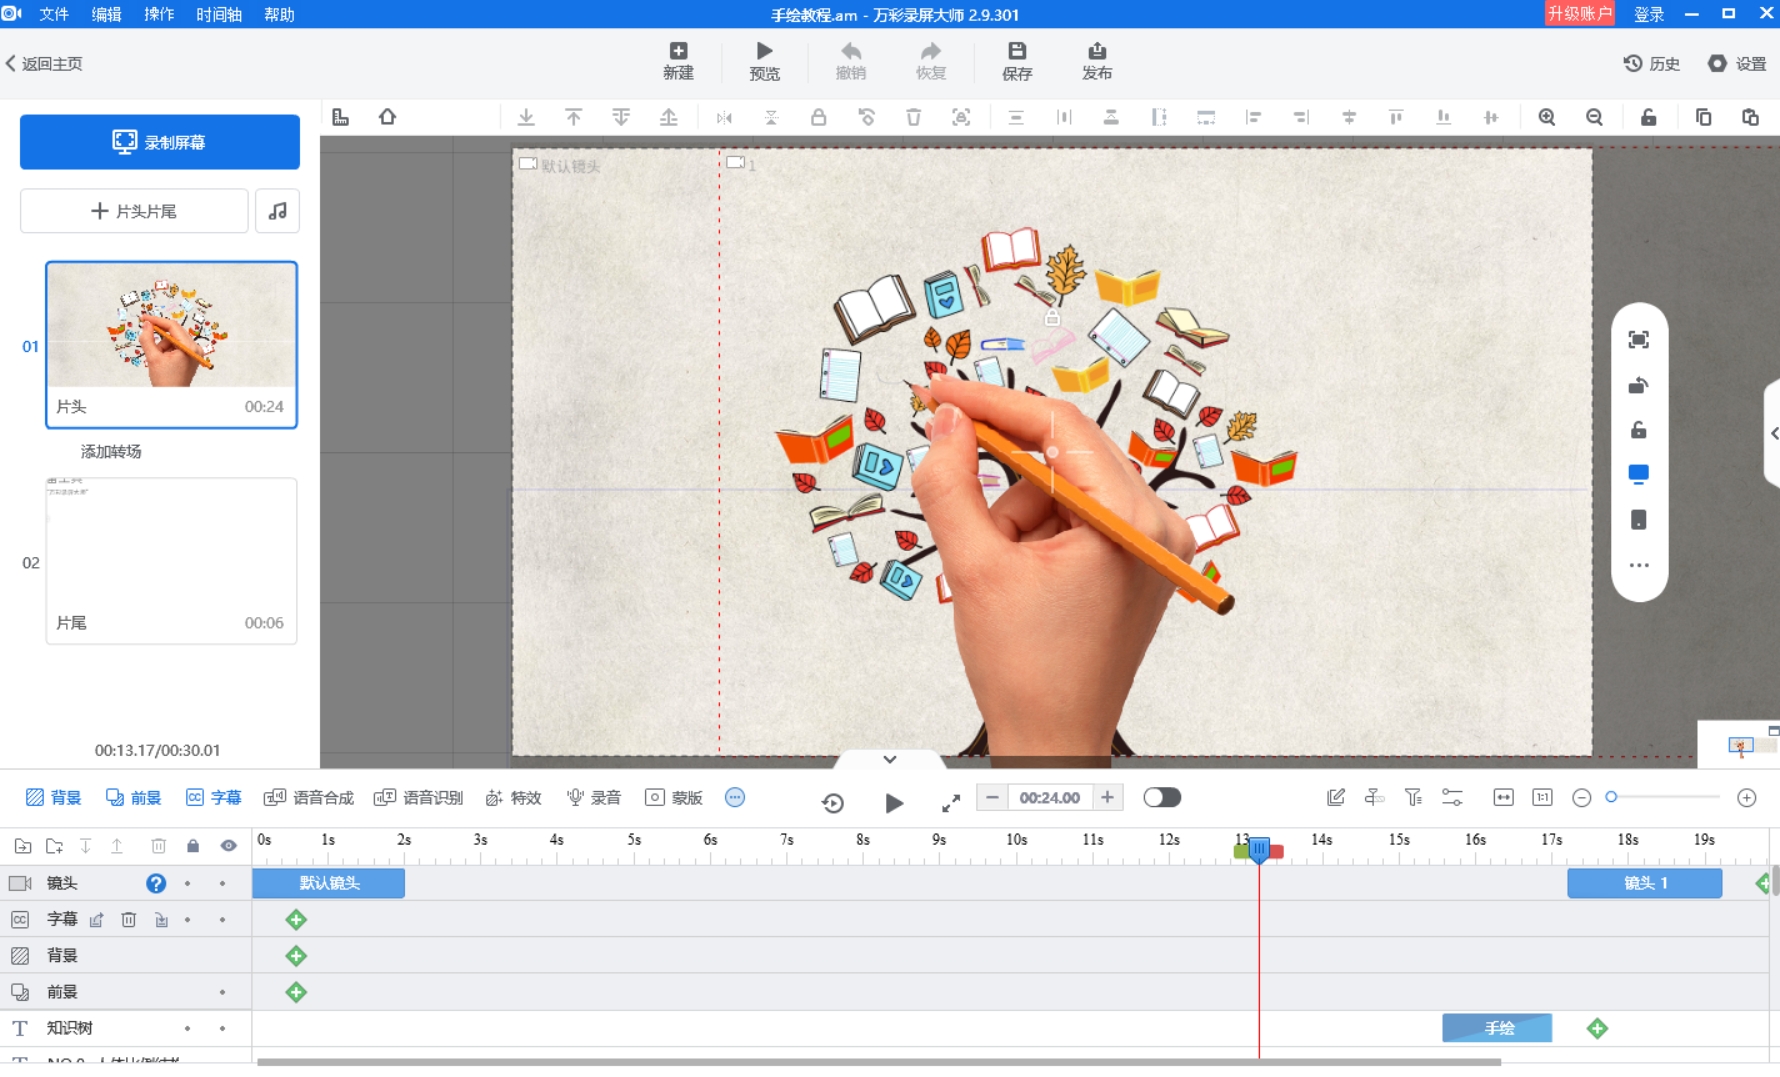Viewport: 1780px width, 1077px height.
Task: Expand the right side panel arrow
Action: (1773, 433)
